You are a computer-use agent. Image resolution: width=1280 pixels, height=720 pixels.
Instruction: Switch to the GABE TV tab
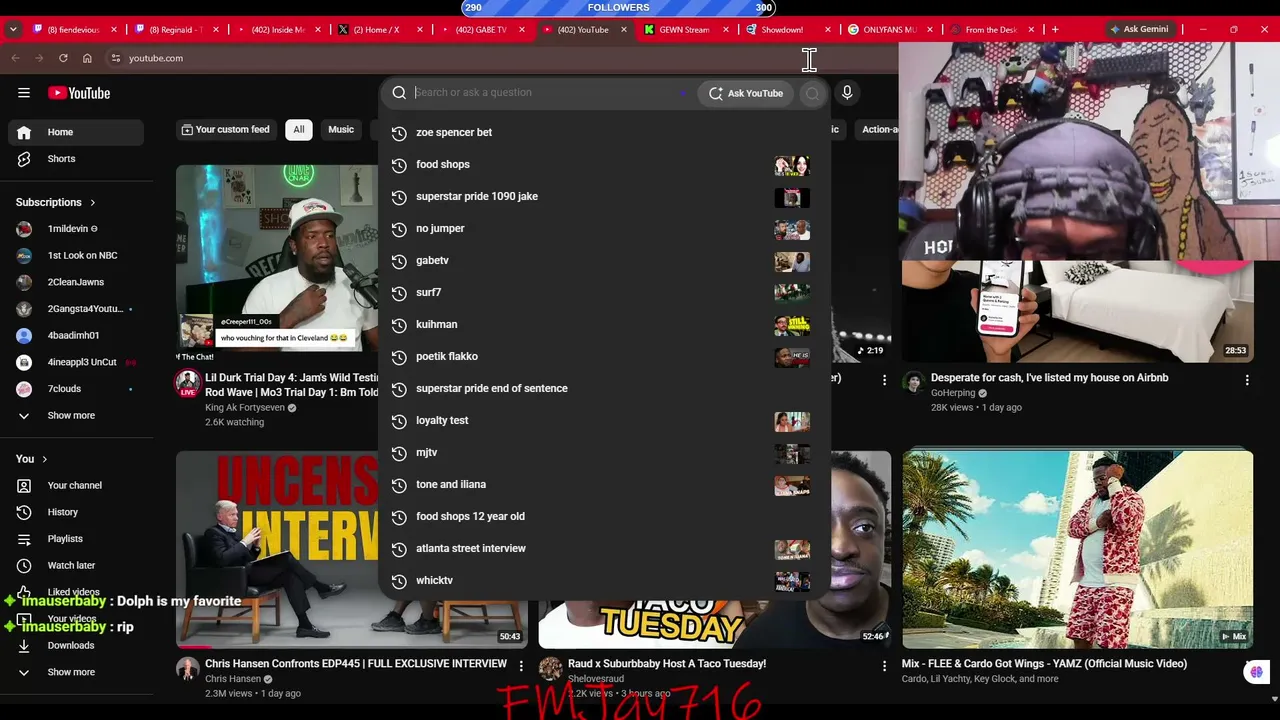pos(485,30)
